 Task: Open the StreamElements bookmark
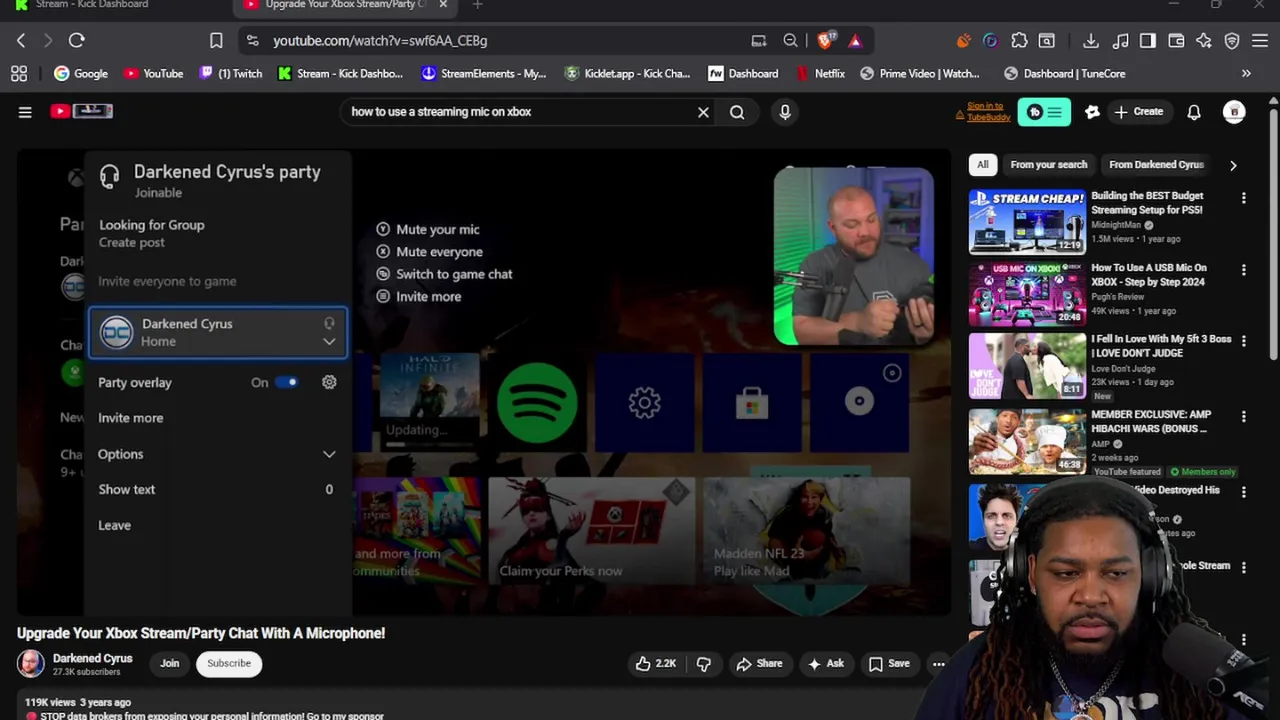coord(484,73)
